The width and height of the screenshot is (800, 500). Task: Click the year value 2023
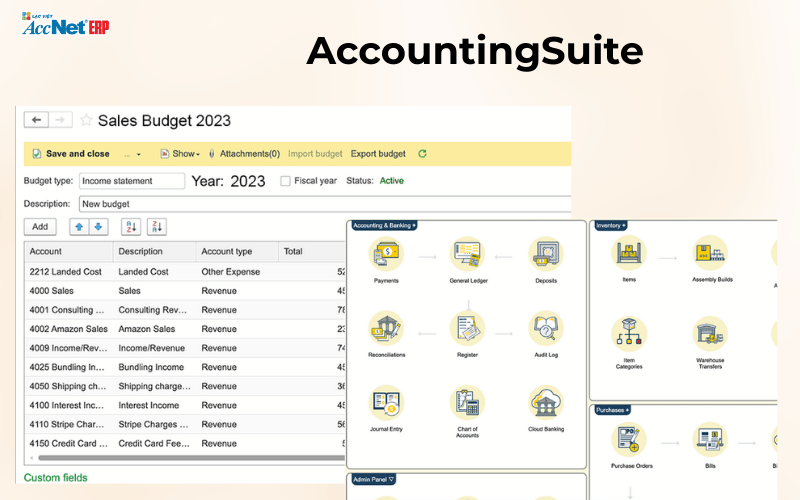click(x=247, y=181)
